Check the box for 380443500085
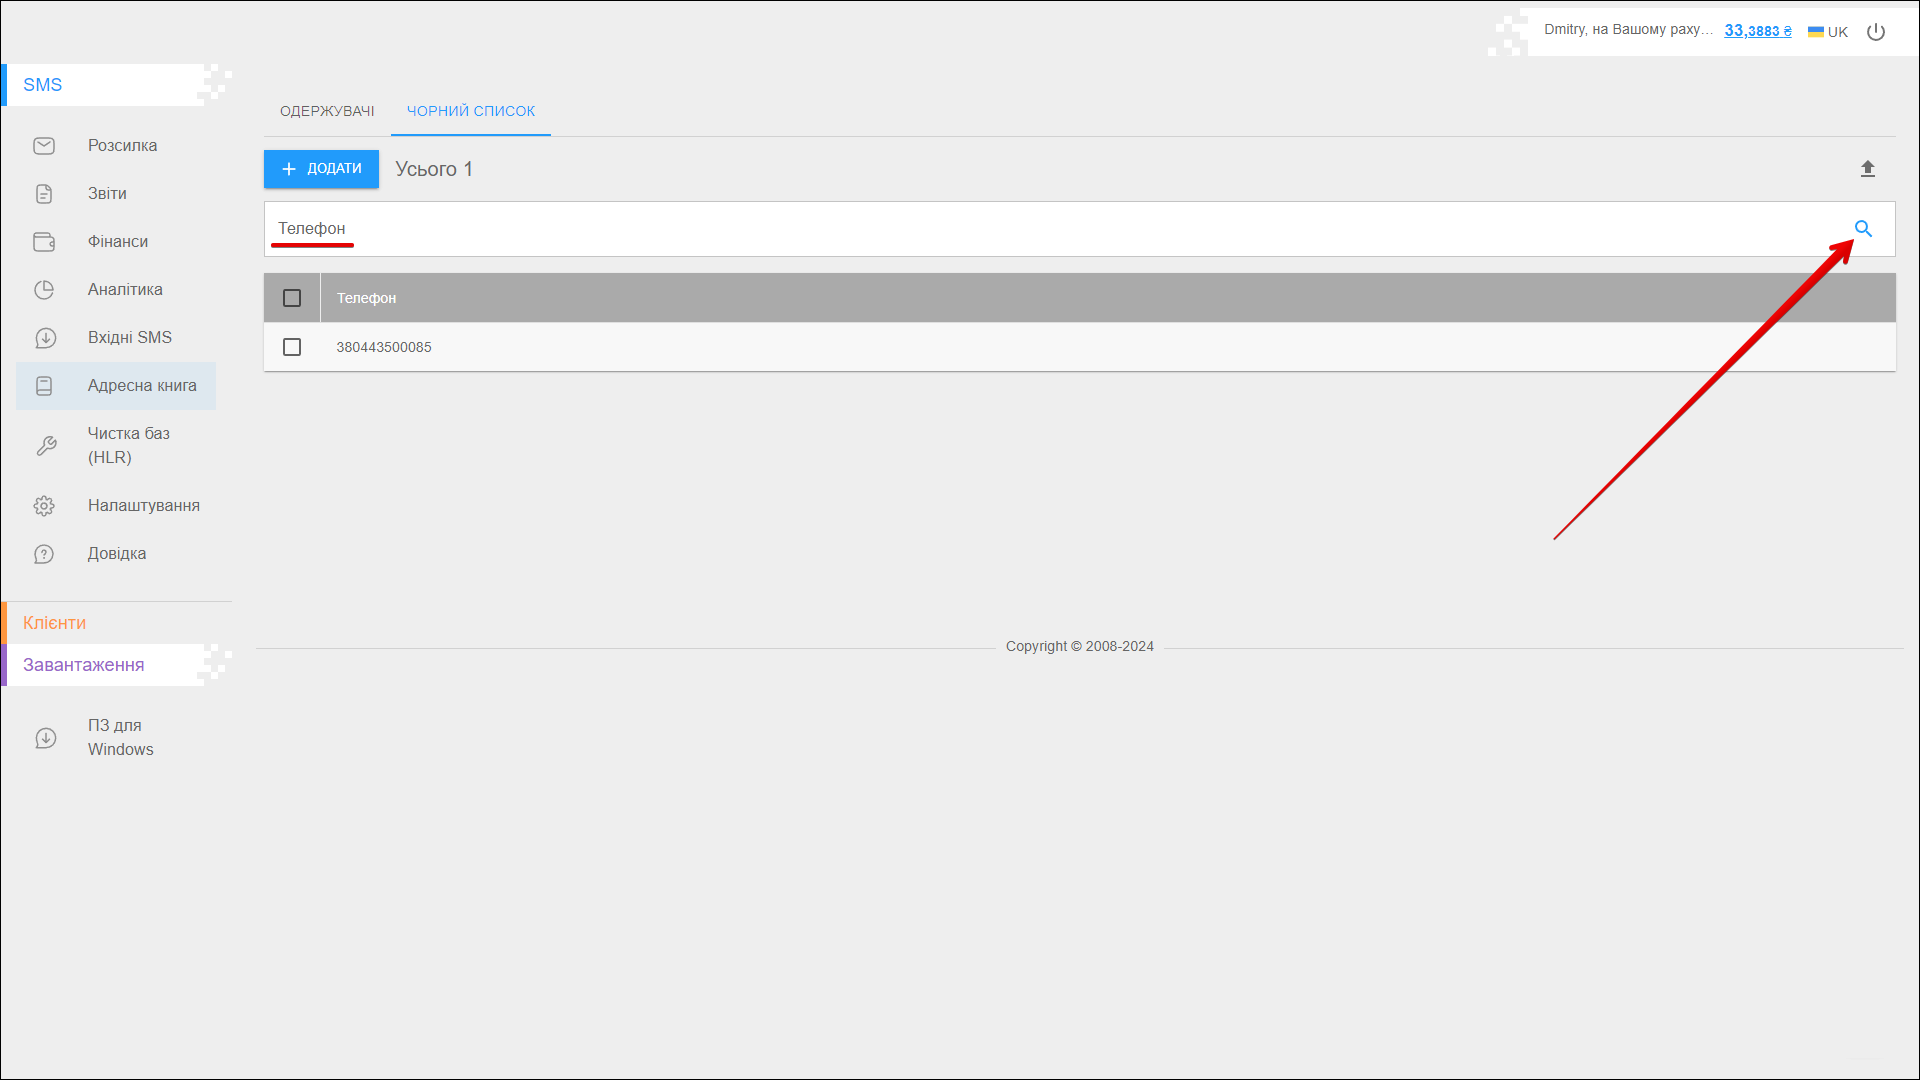 [292, 347]
